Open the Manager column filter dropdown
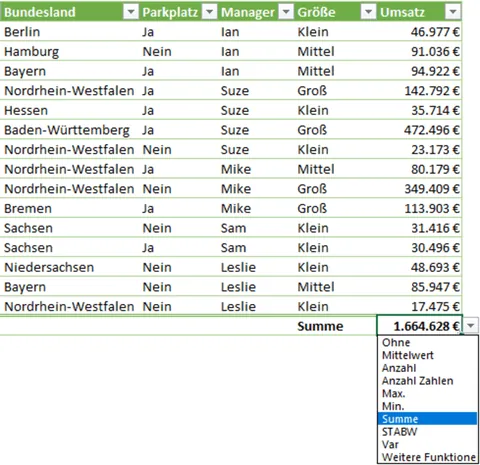 coord(286,12)
